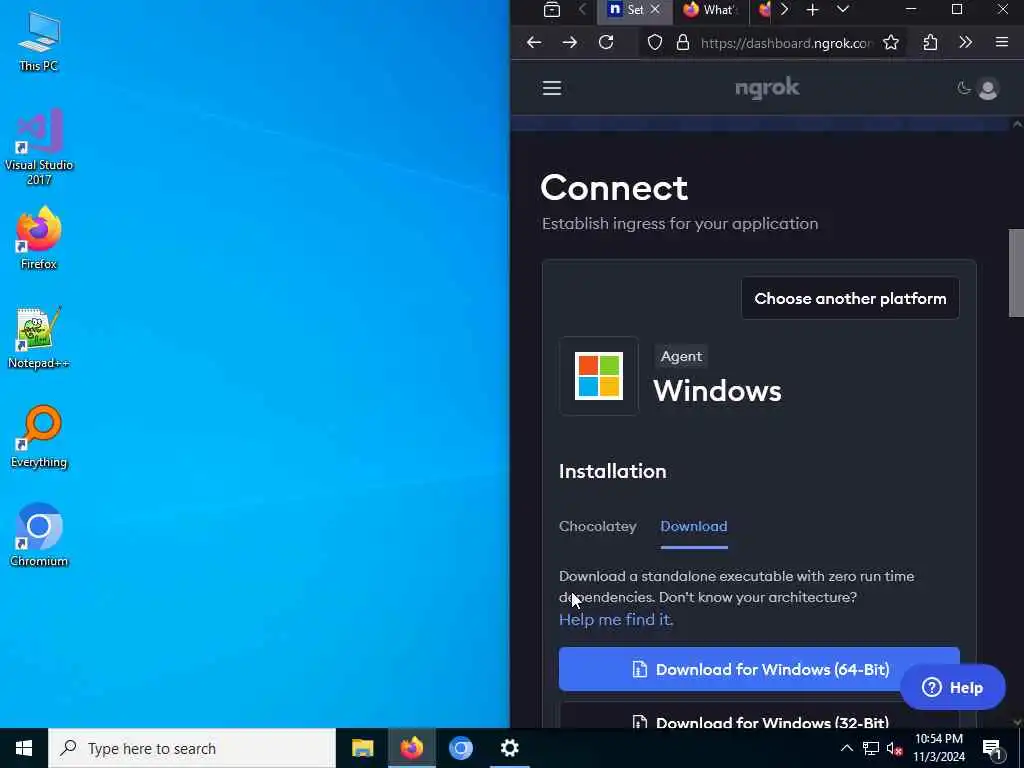Launch Firefox from desktop shortcut
1024x768 pixels.
39,239
